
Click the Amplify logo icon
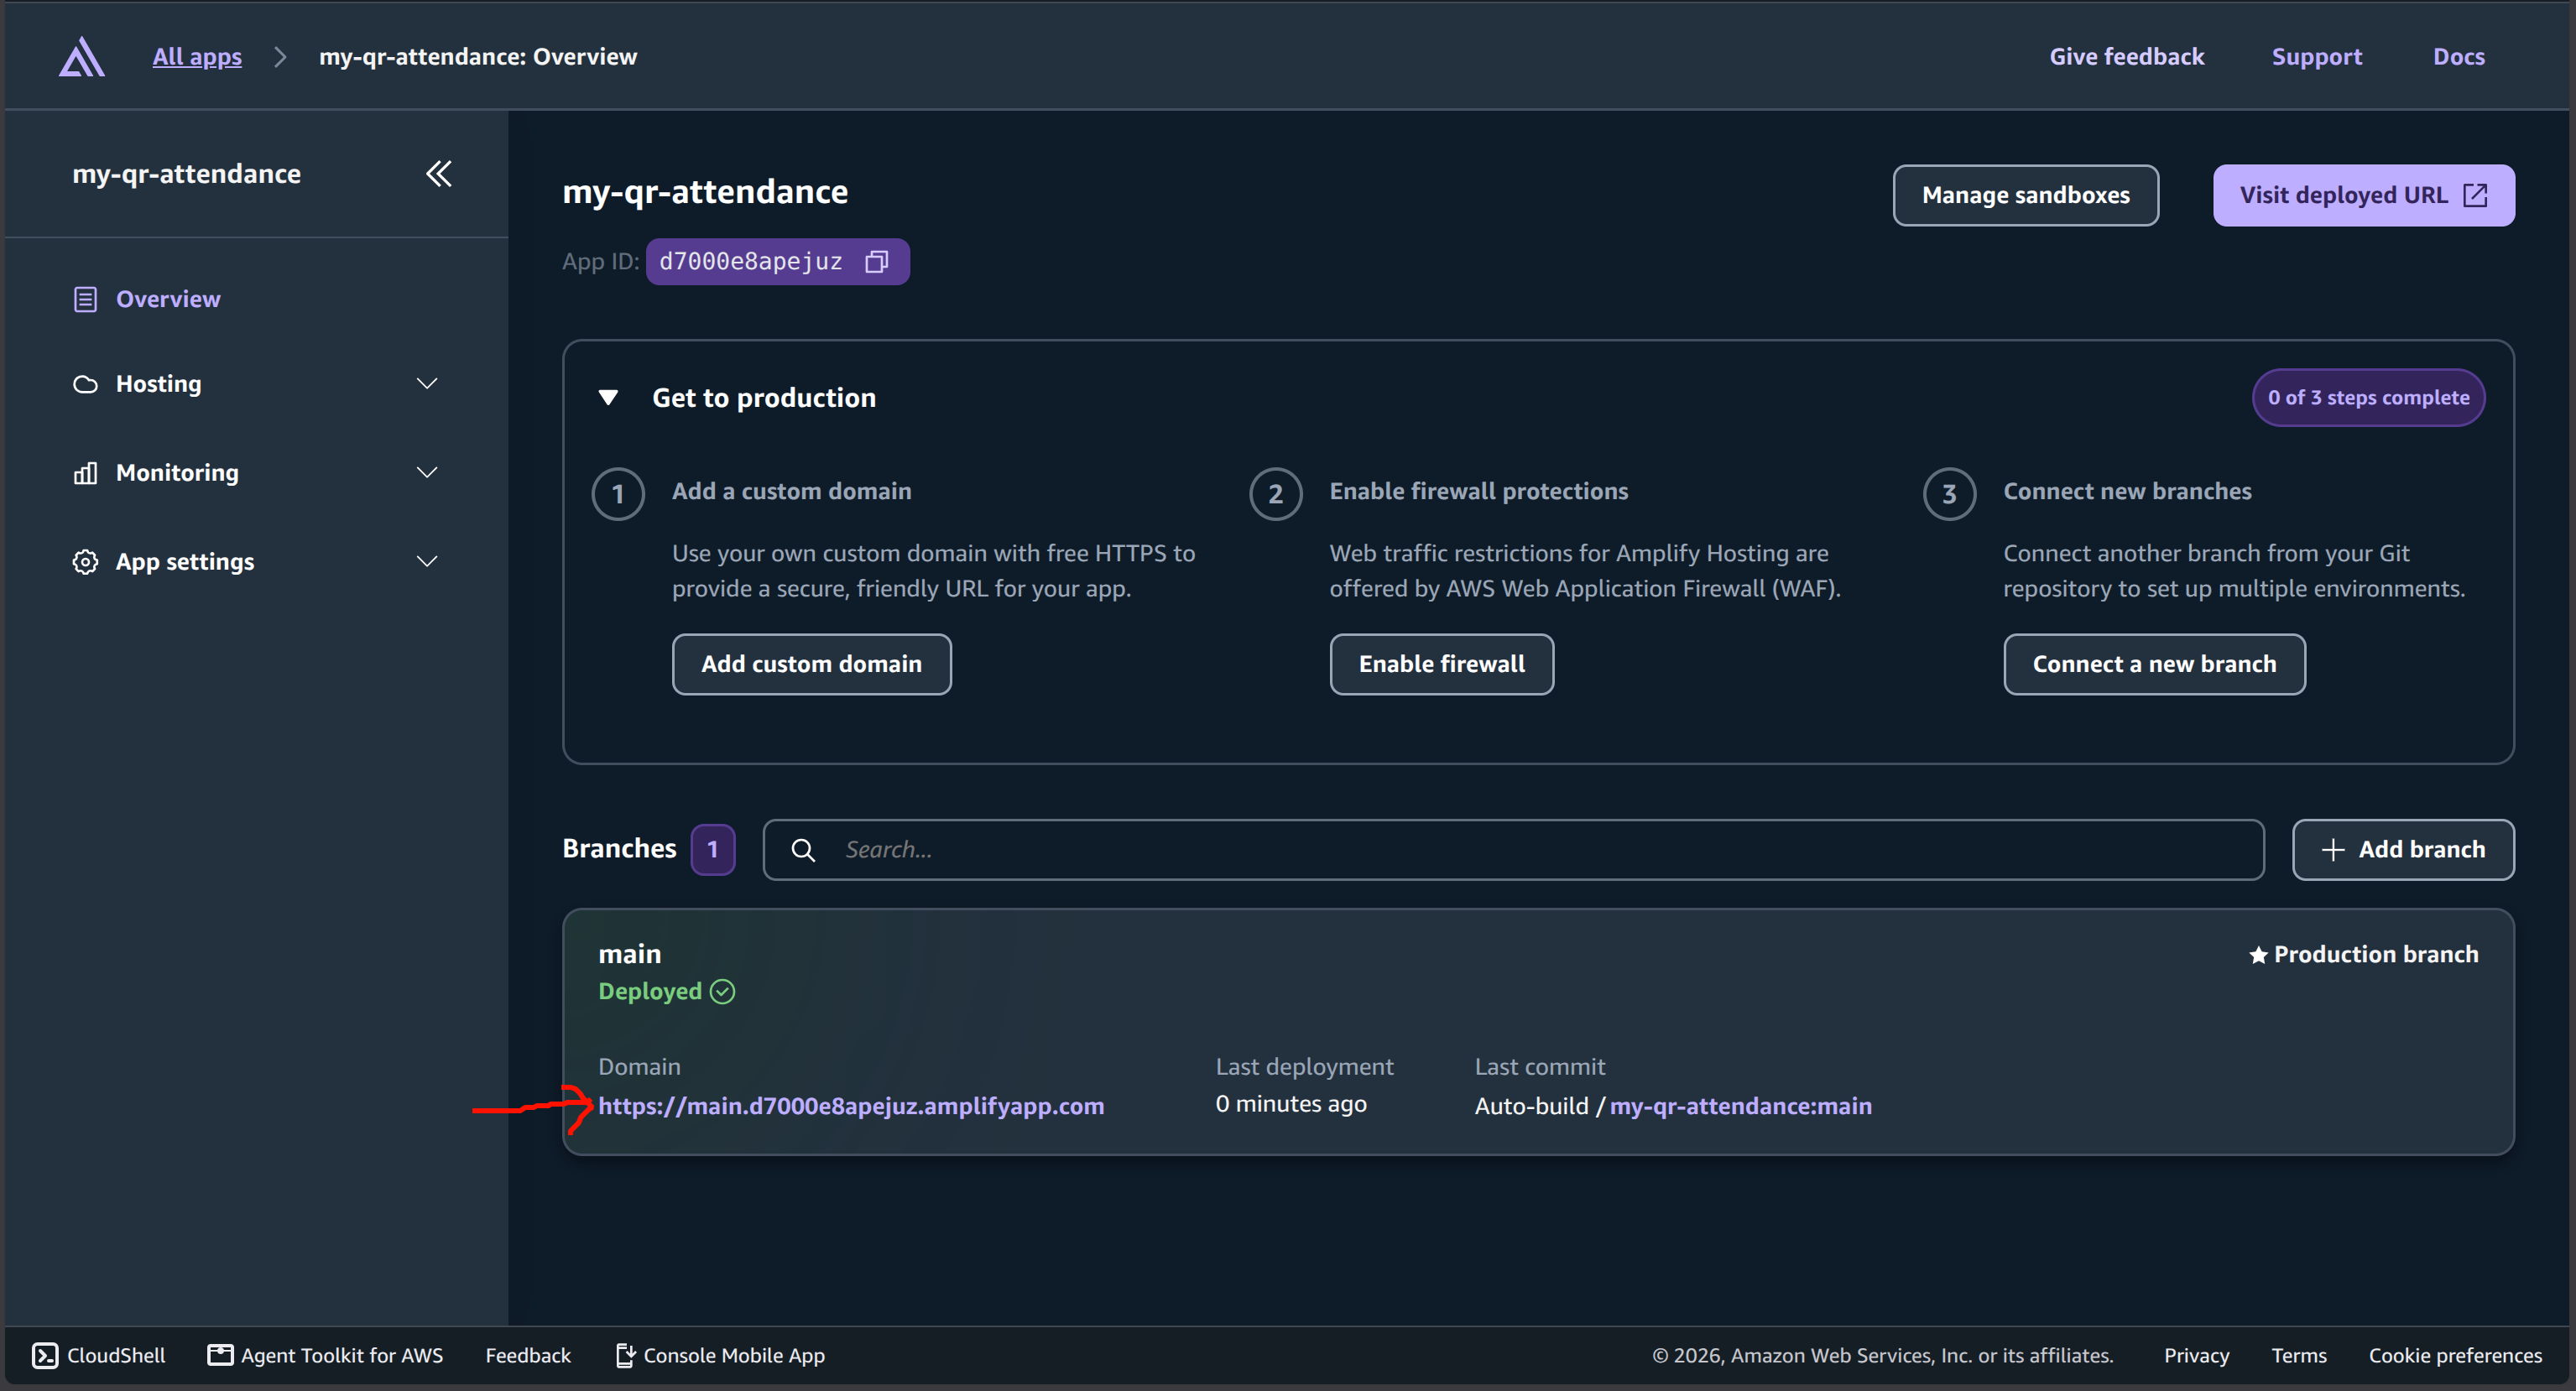click(82, 57)
